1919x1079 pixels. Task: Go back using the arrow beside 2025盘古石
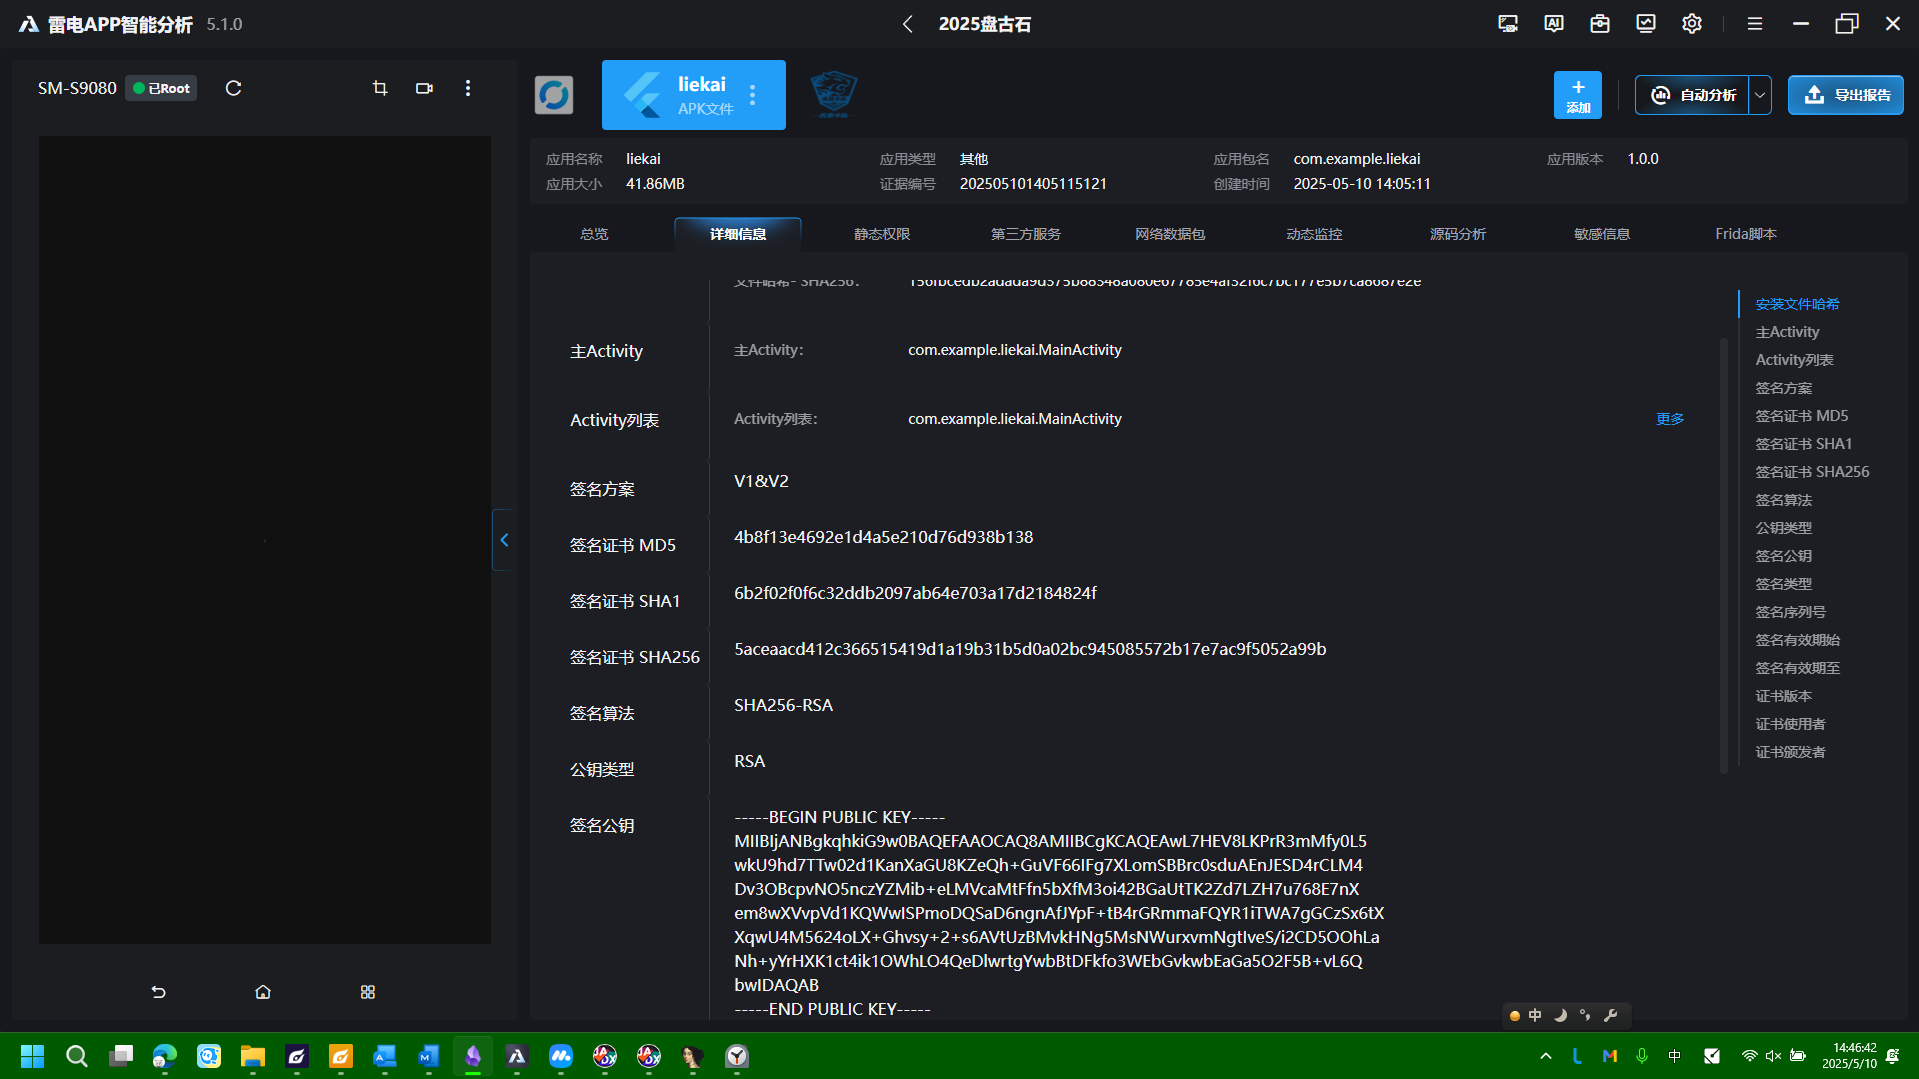[x=908, y=24]
